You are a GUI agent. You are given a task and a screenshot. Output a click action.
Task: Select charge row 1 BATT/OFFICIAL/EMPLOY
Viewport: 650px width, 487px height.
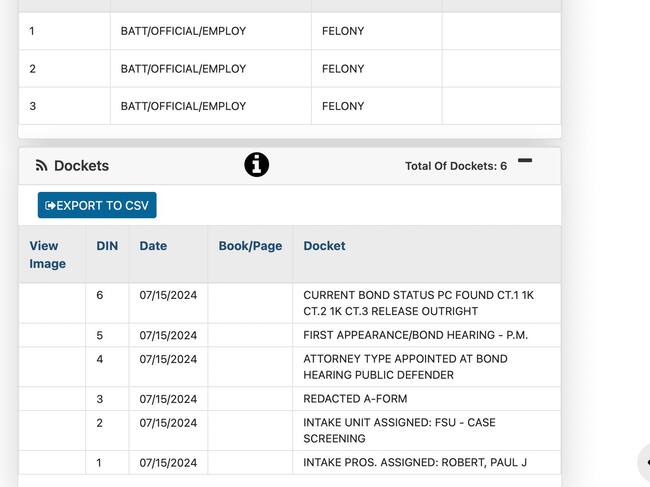183,31
